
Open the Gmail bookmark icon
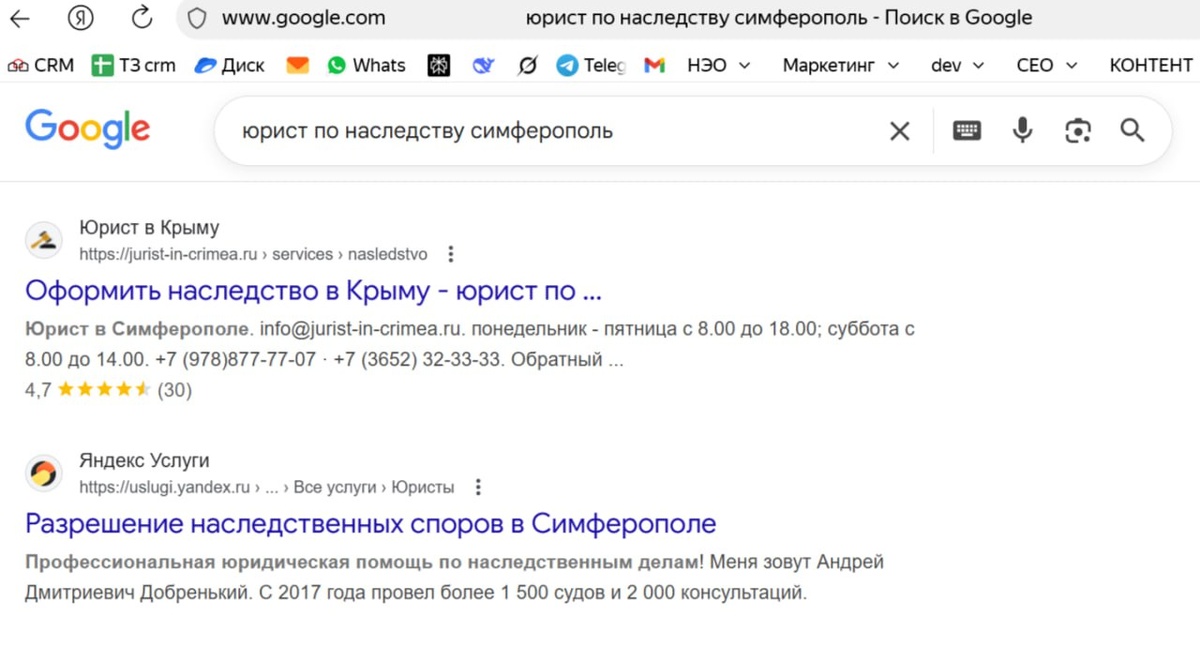(x=655, y=65)
